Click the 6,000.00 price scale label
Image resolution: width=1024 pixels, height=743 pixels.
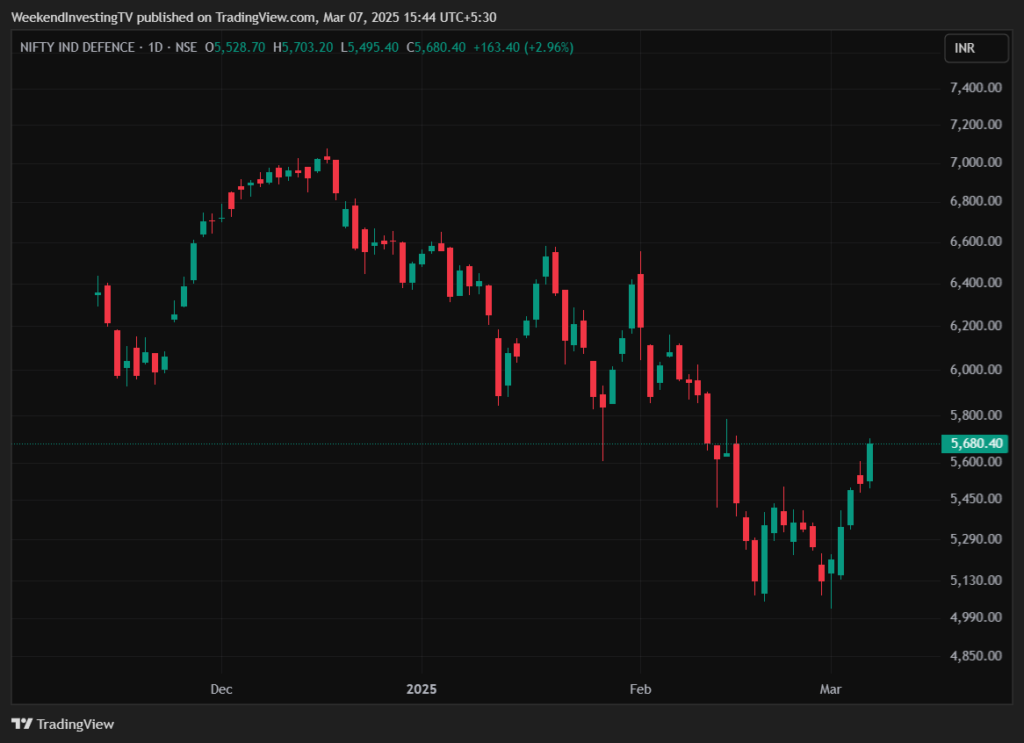pos(975,370)
